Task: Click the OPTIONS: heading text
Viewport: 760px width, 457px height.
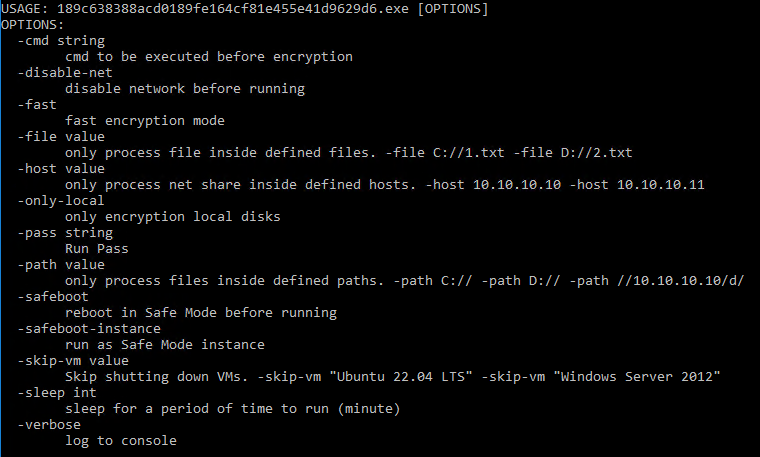Action: pyautogui.click(x=32, y=25)
